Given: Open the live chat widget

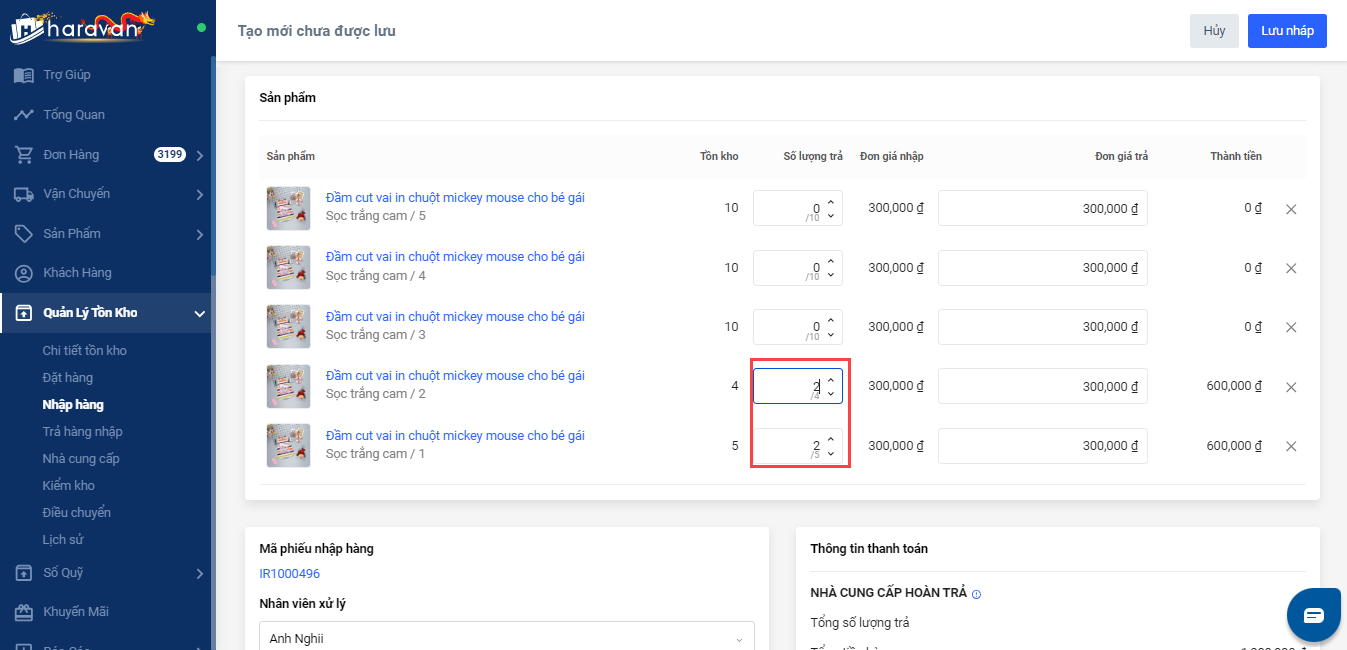Looking at the screenshot, I should 1313,615.
